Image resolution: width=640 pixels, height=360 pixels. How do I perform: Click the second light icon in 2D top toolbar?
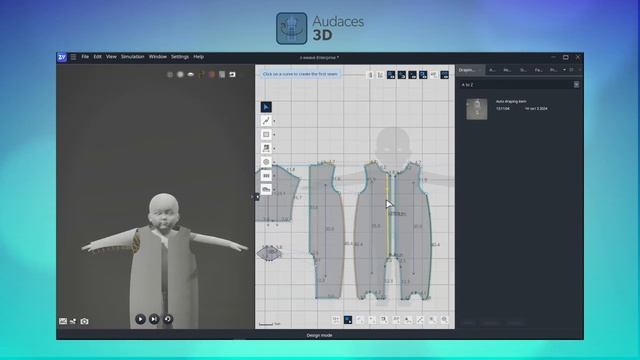click(380, 75)
